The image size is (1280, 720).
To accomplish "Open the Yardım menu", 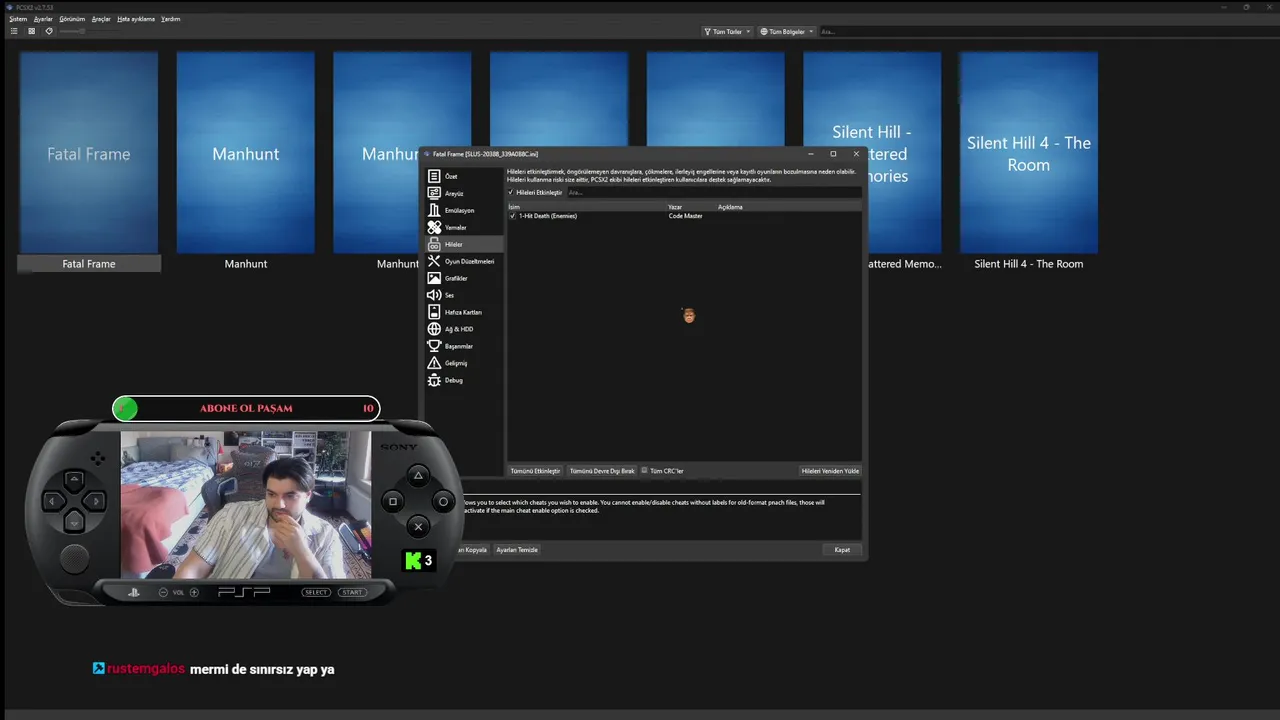I will click(x=171, y=19).
